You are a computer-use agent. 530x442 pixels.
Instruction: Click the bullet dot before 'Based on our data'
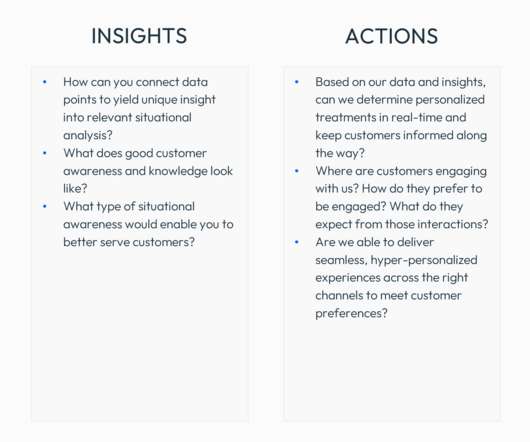click(x=297, y=82)
